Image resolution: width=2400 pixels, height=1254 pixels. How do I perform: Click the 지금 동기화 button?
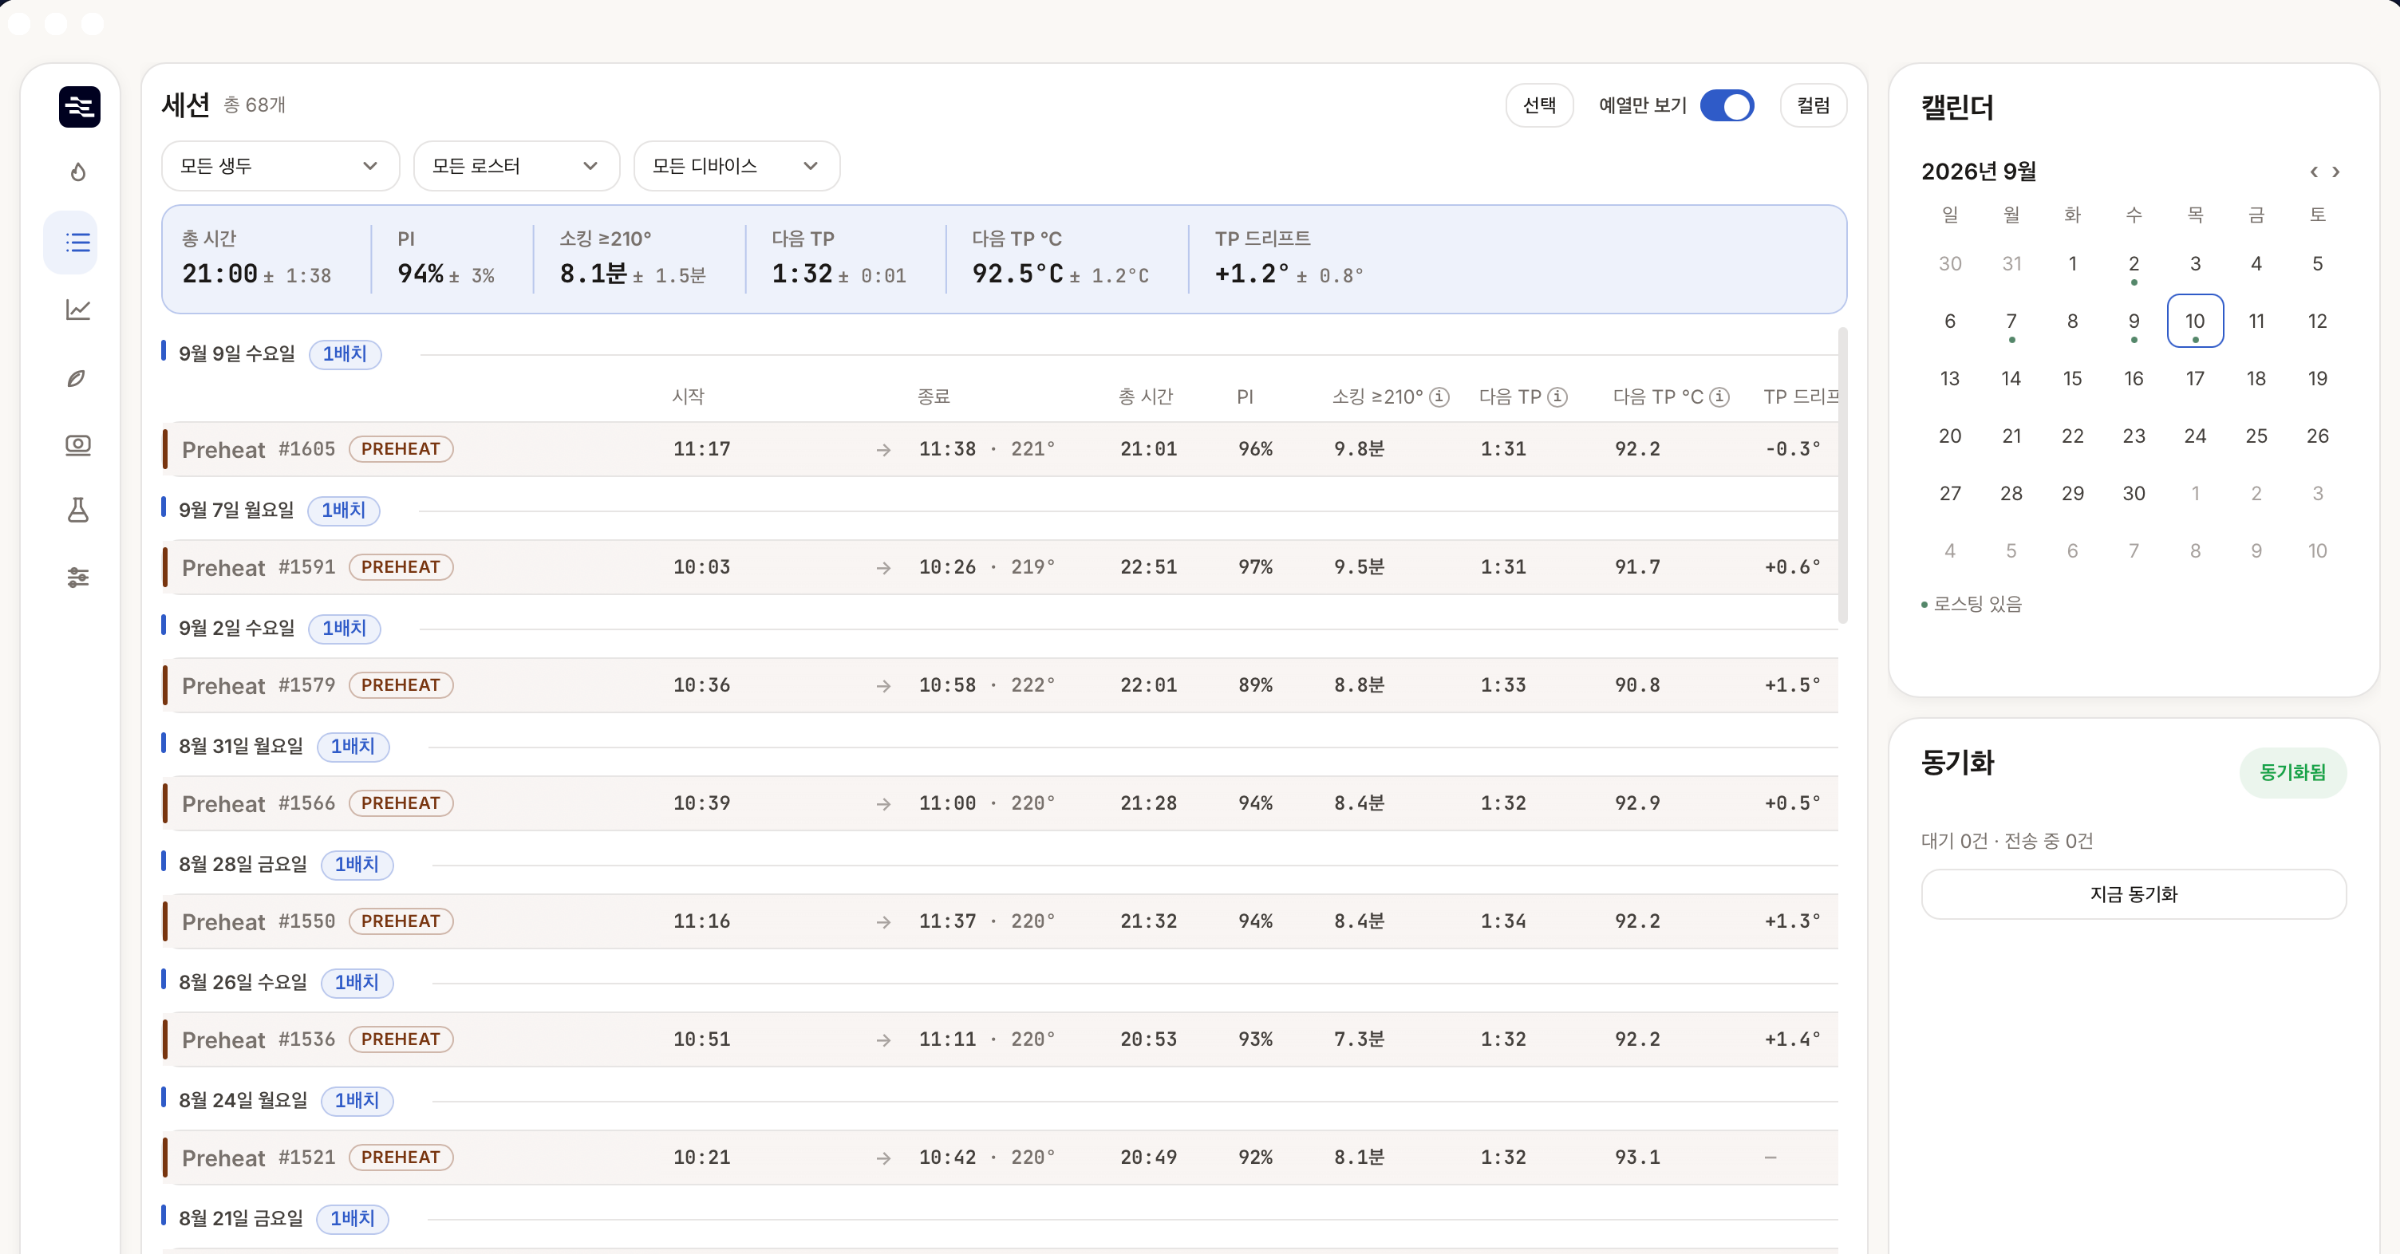(2134, 894)
